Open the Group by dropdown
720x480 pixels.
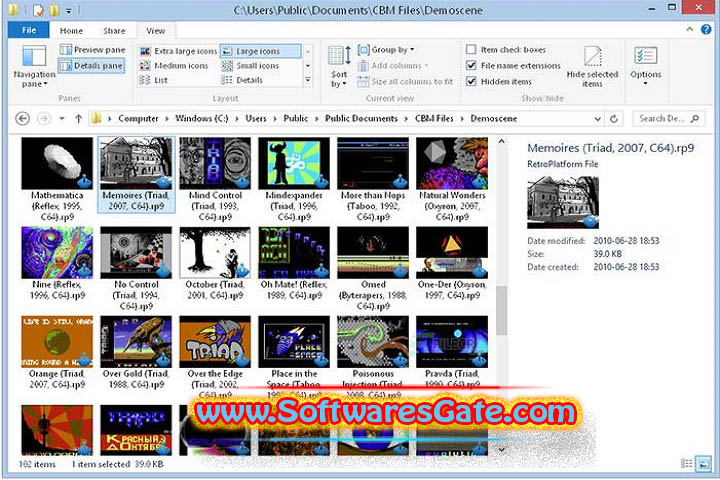coord(386,50)
